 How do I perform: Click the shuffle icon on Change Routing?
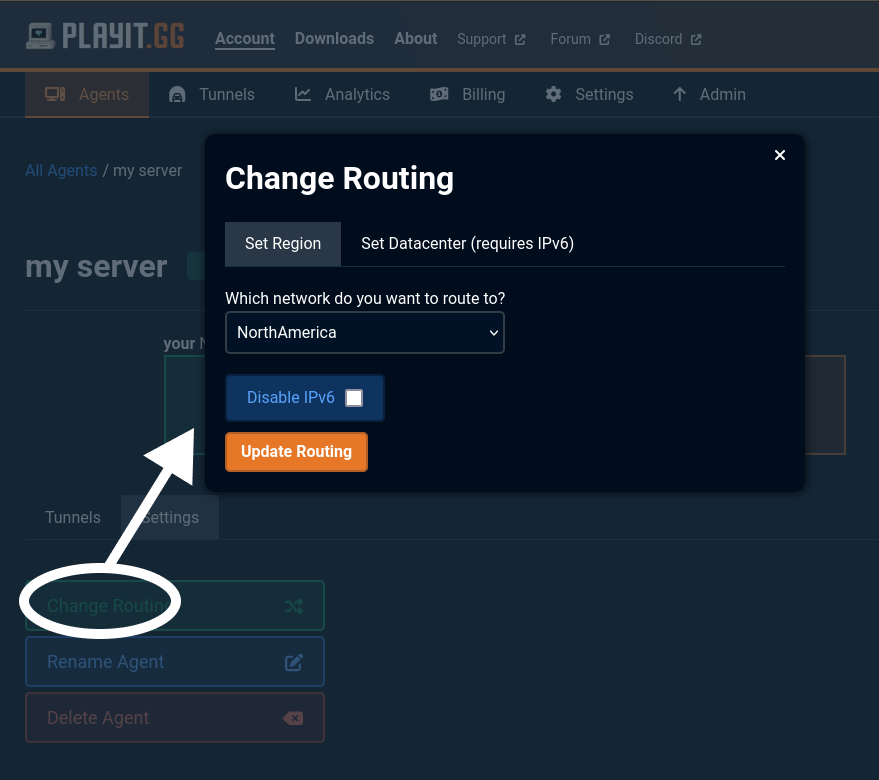click(x=293, y=605)
